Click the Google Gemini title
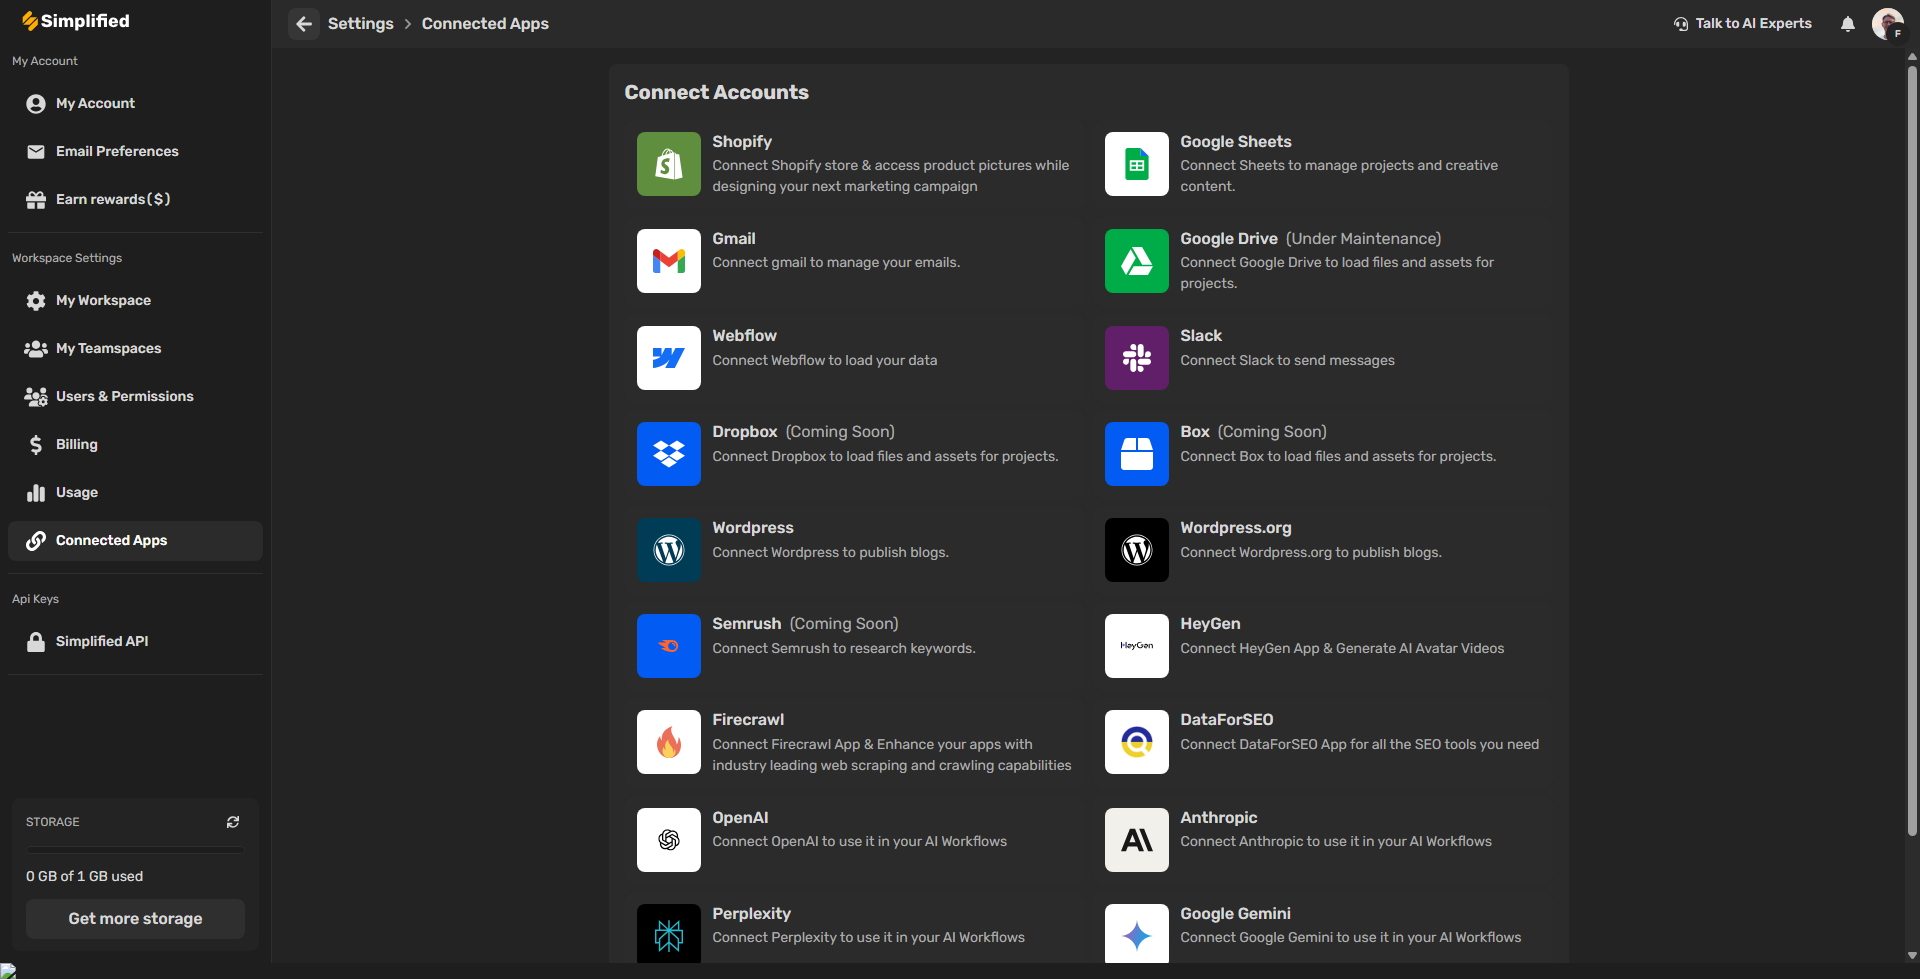The image size is (1920, 979). coord(1235,914)
